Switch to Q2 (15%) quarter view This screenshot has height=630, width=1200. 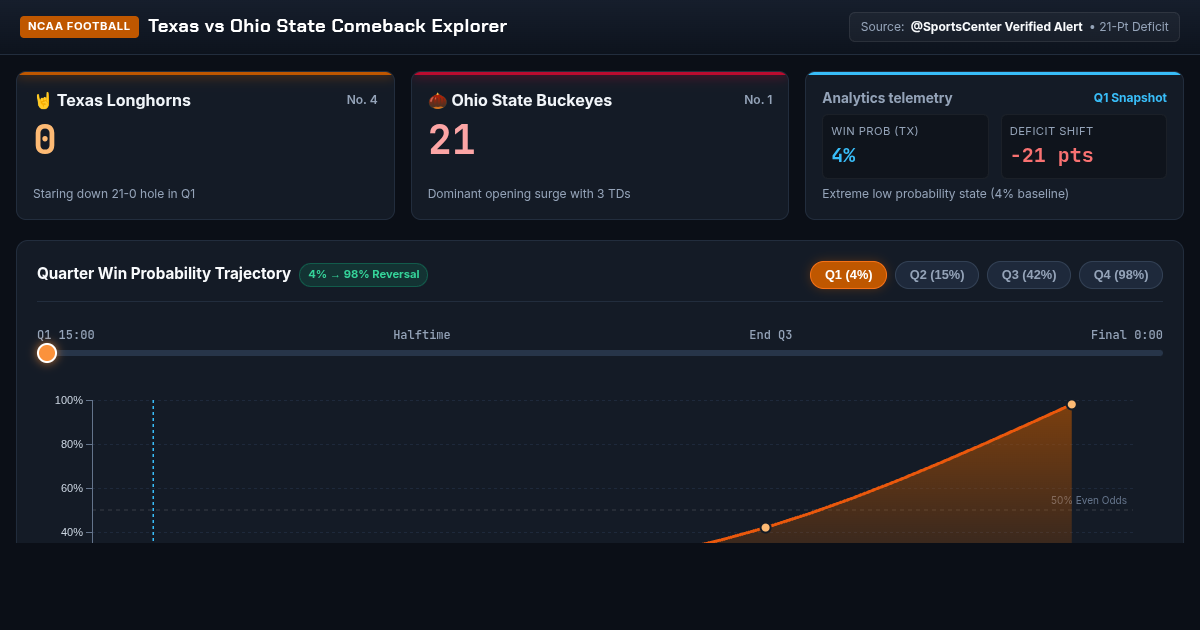click(937, 275)
